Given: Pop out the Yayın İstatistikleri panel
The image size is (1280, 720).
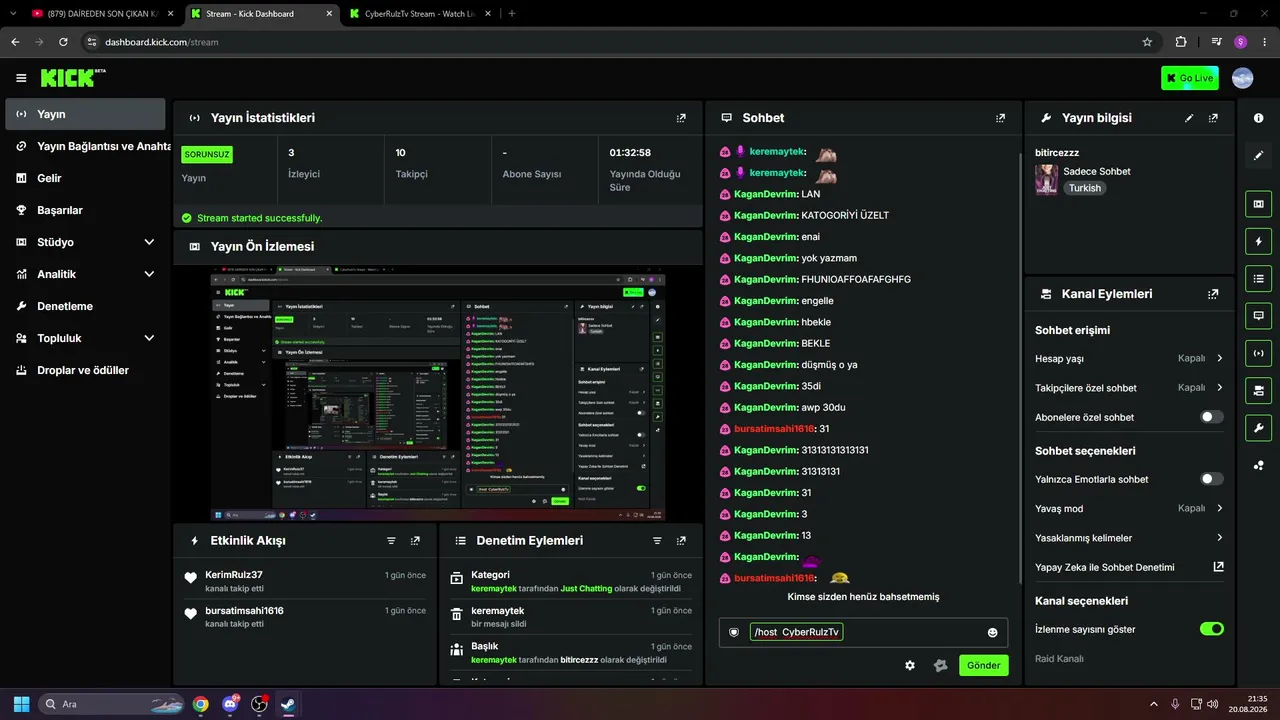Looking at the screenshot, I should pyautogui.click(x=681, y=118).
